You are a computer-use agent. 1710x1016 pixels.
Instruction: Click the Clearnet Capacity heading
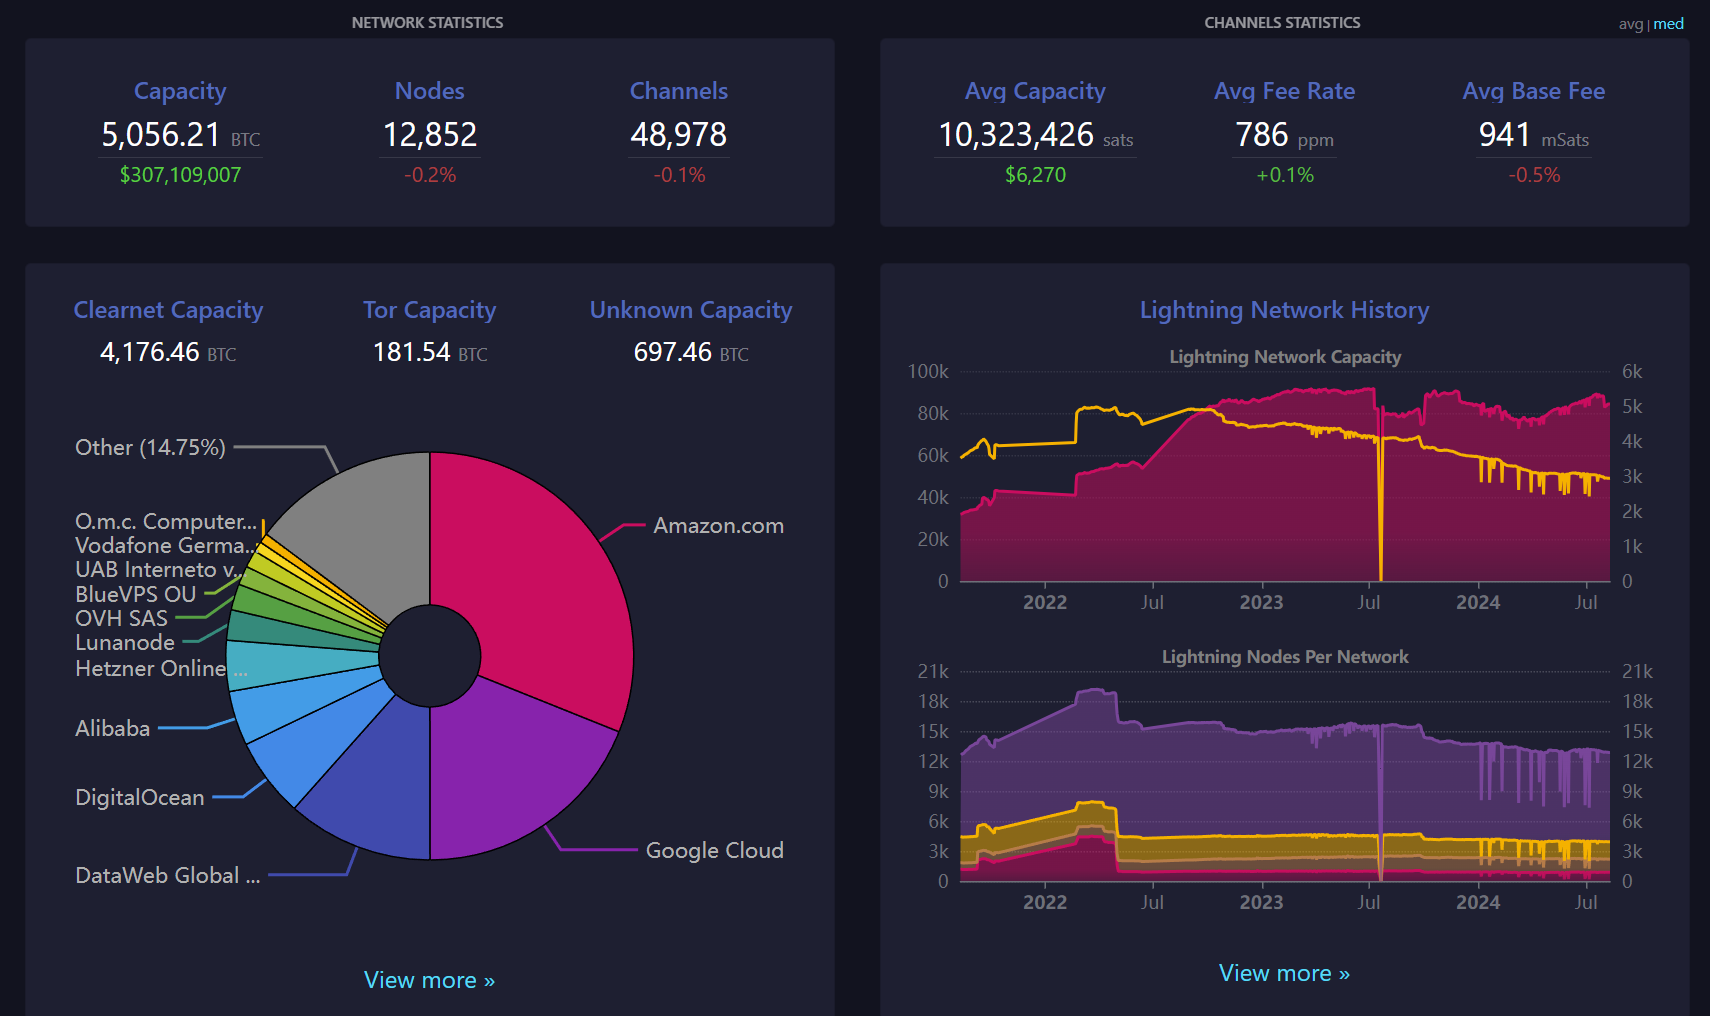tap(168, 310)
